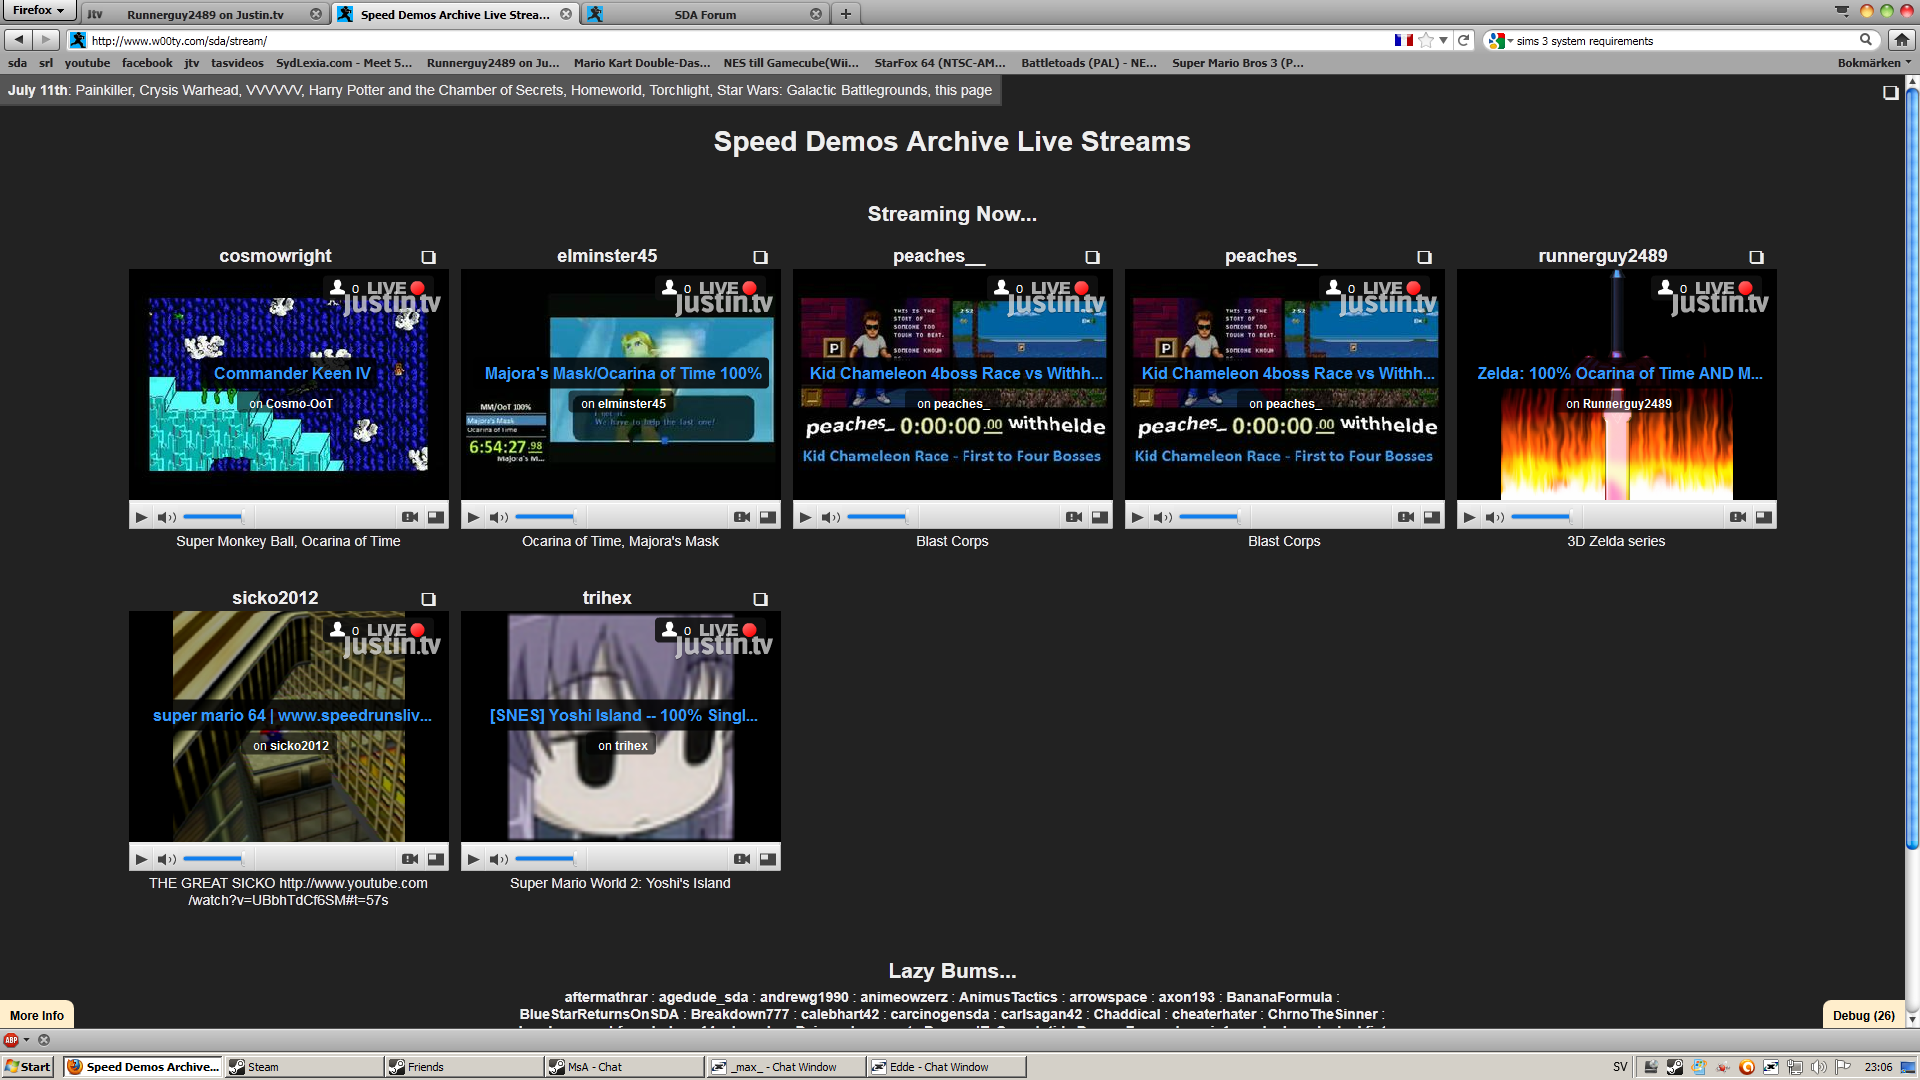
Task: Toggle the square box next to cosmowright
Action: click(x=428, y=257)
